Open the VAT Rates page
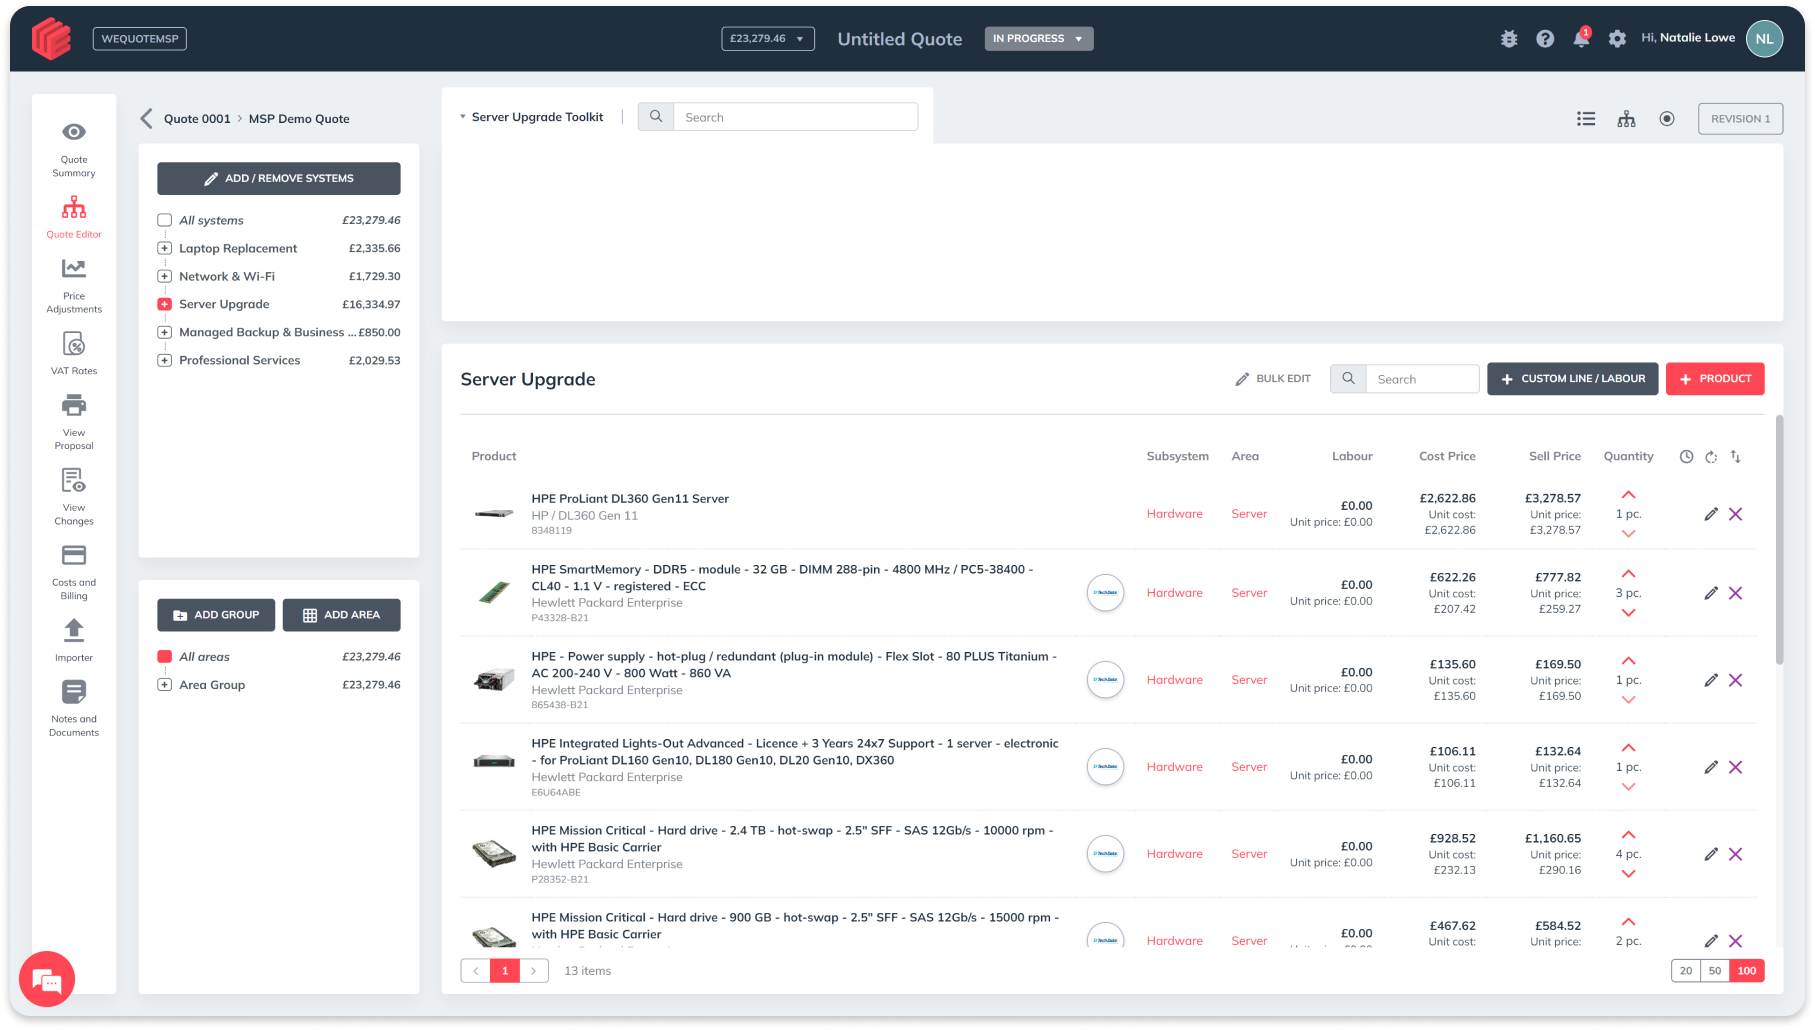 tap(74, 345)
